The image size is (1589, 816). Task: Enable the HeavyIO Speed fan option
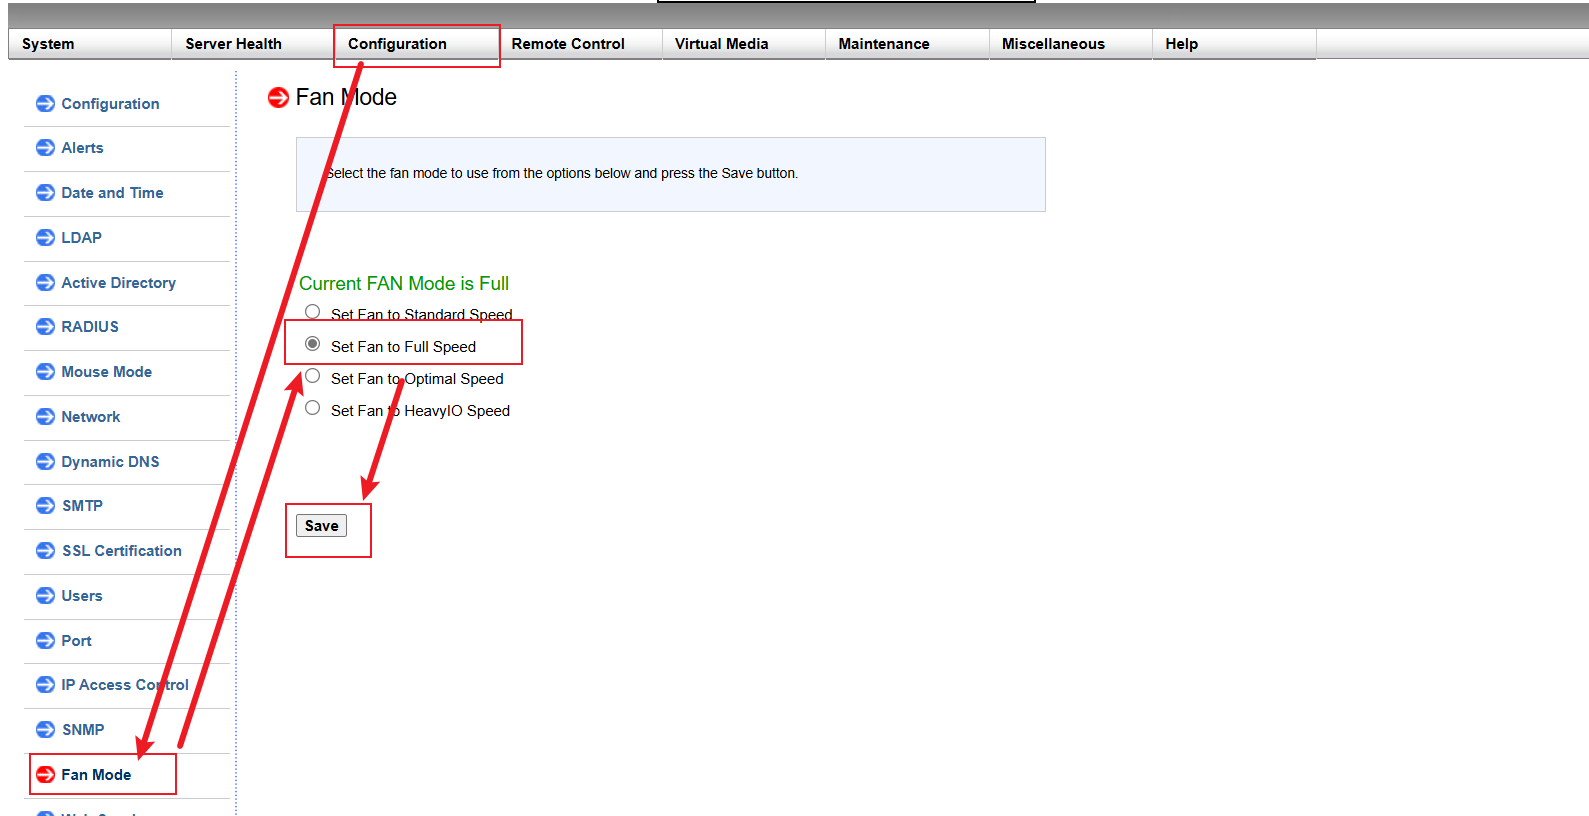(313, 408)
